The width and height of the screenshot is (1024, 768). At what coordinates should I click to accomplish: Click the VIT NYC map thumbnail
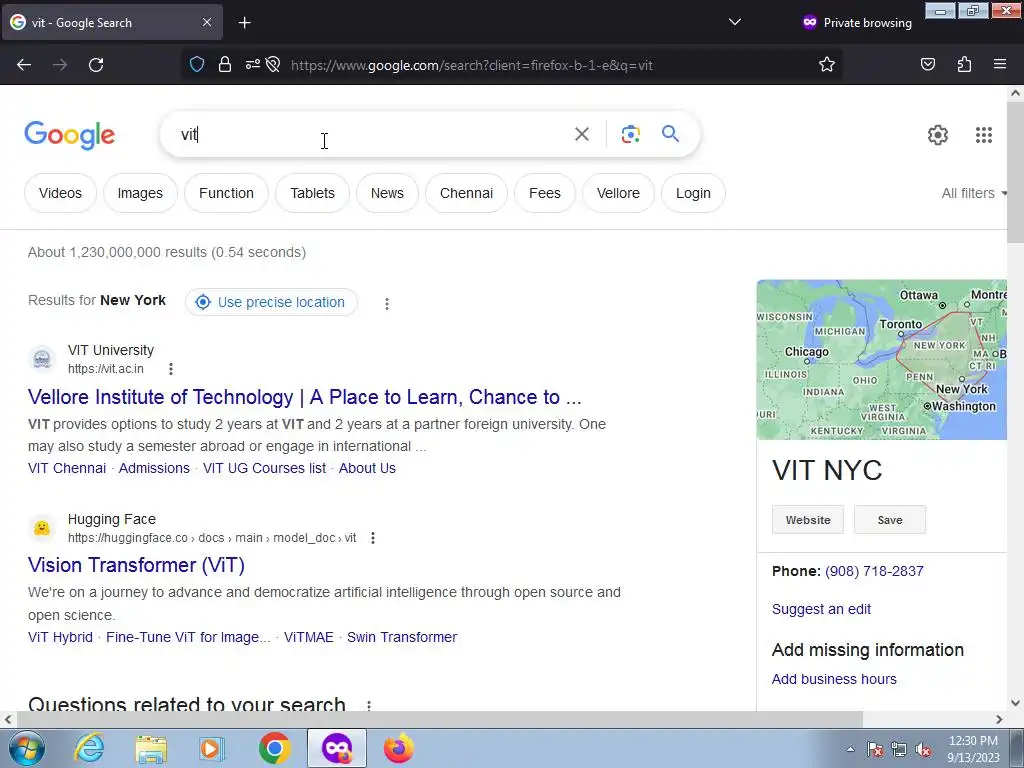point(882,360)
